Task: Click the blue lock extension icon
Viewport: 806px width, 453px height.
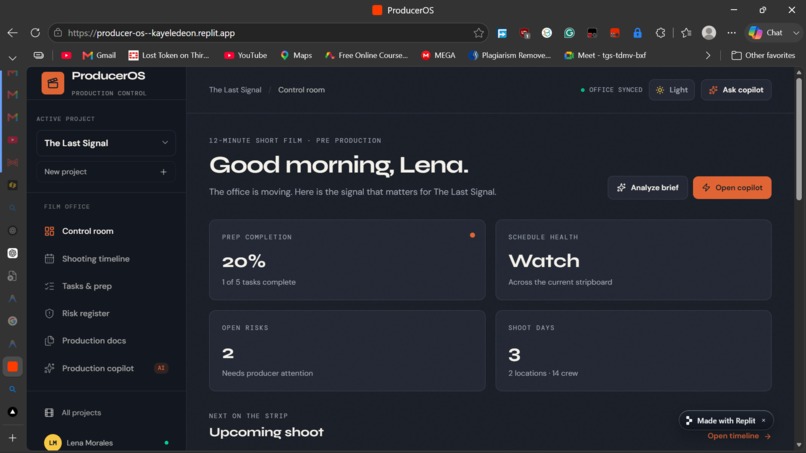Action: coord(637,33)
